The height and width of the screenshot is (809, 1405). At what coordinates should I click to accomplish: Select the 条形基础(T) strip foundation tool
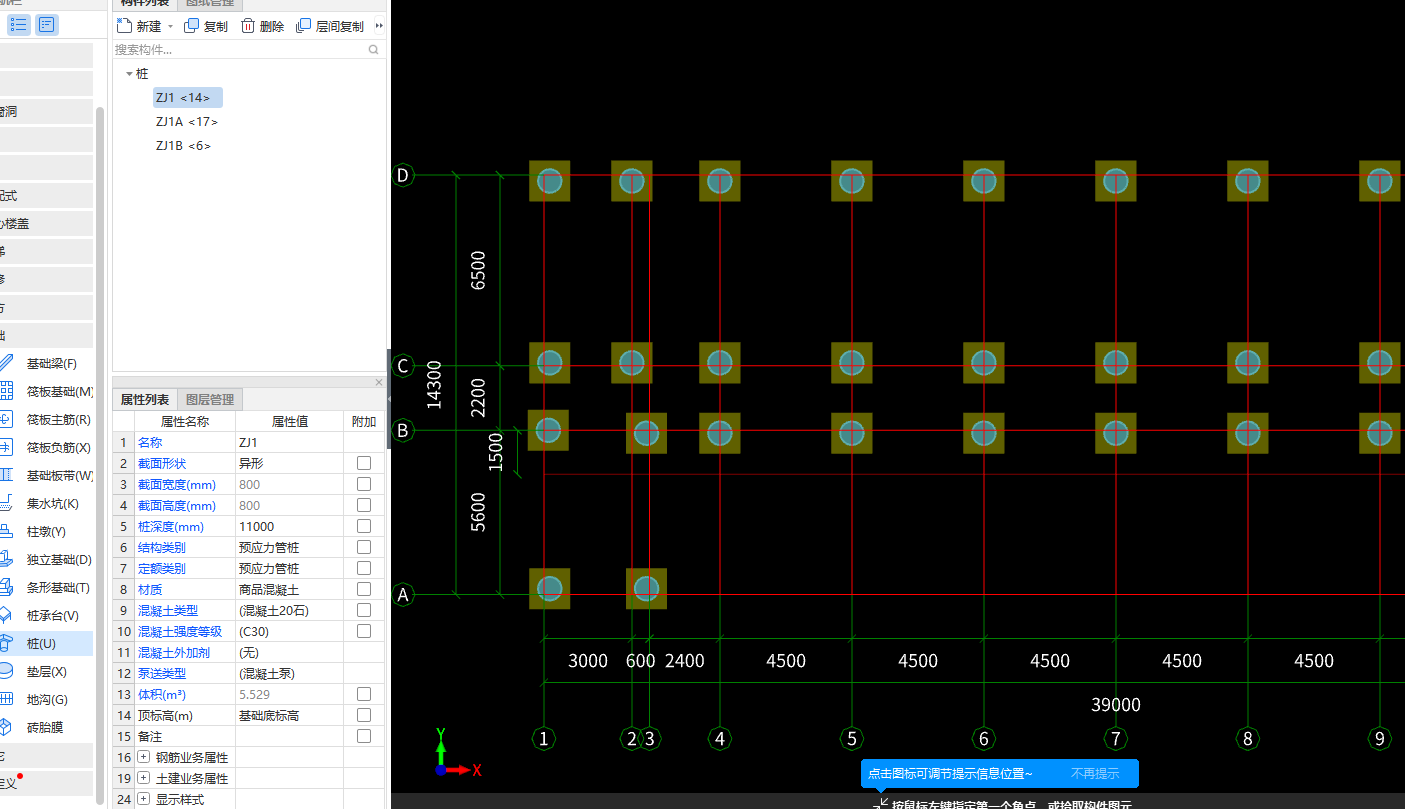[47, 587]
